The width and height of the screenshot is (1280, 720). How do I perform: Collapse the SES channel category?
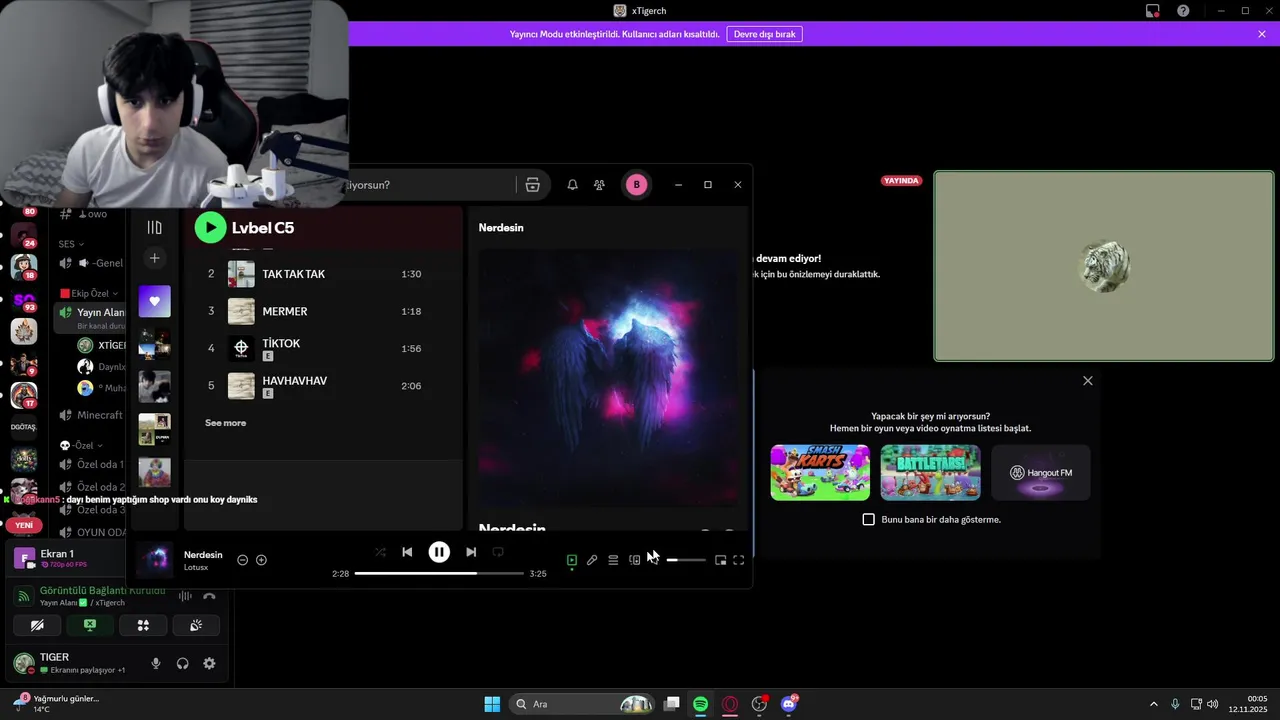70,244
